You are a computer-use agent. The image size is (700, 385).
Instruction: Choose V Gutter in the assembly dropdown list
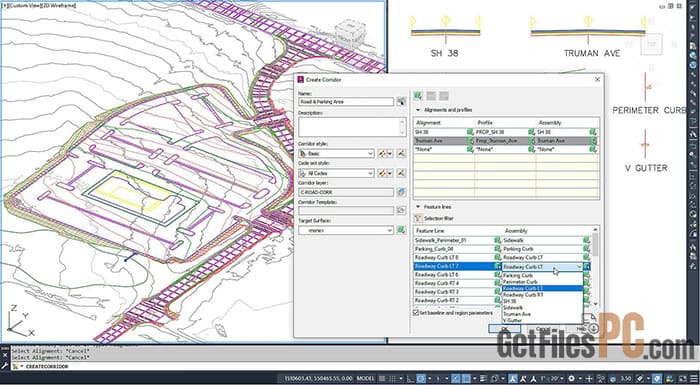[542, 320]
